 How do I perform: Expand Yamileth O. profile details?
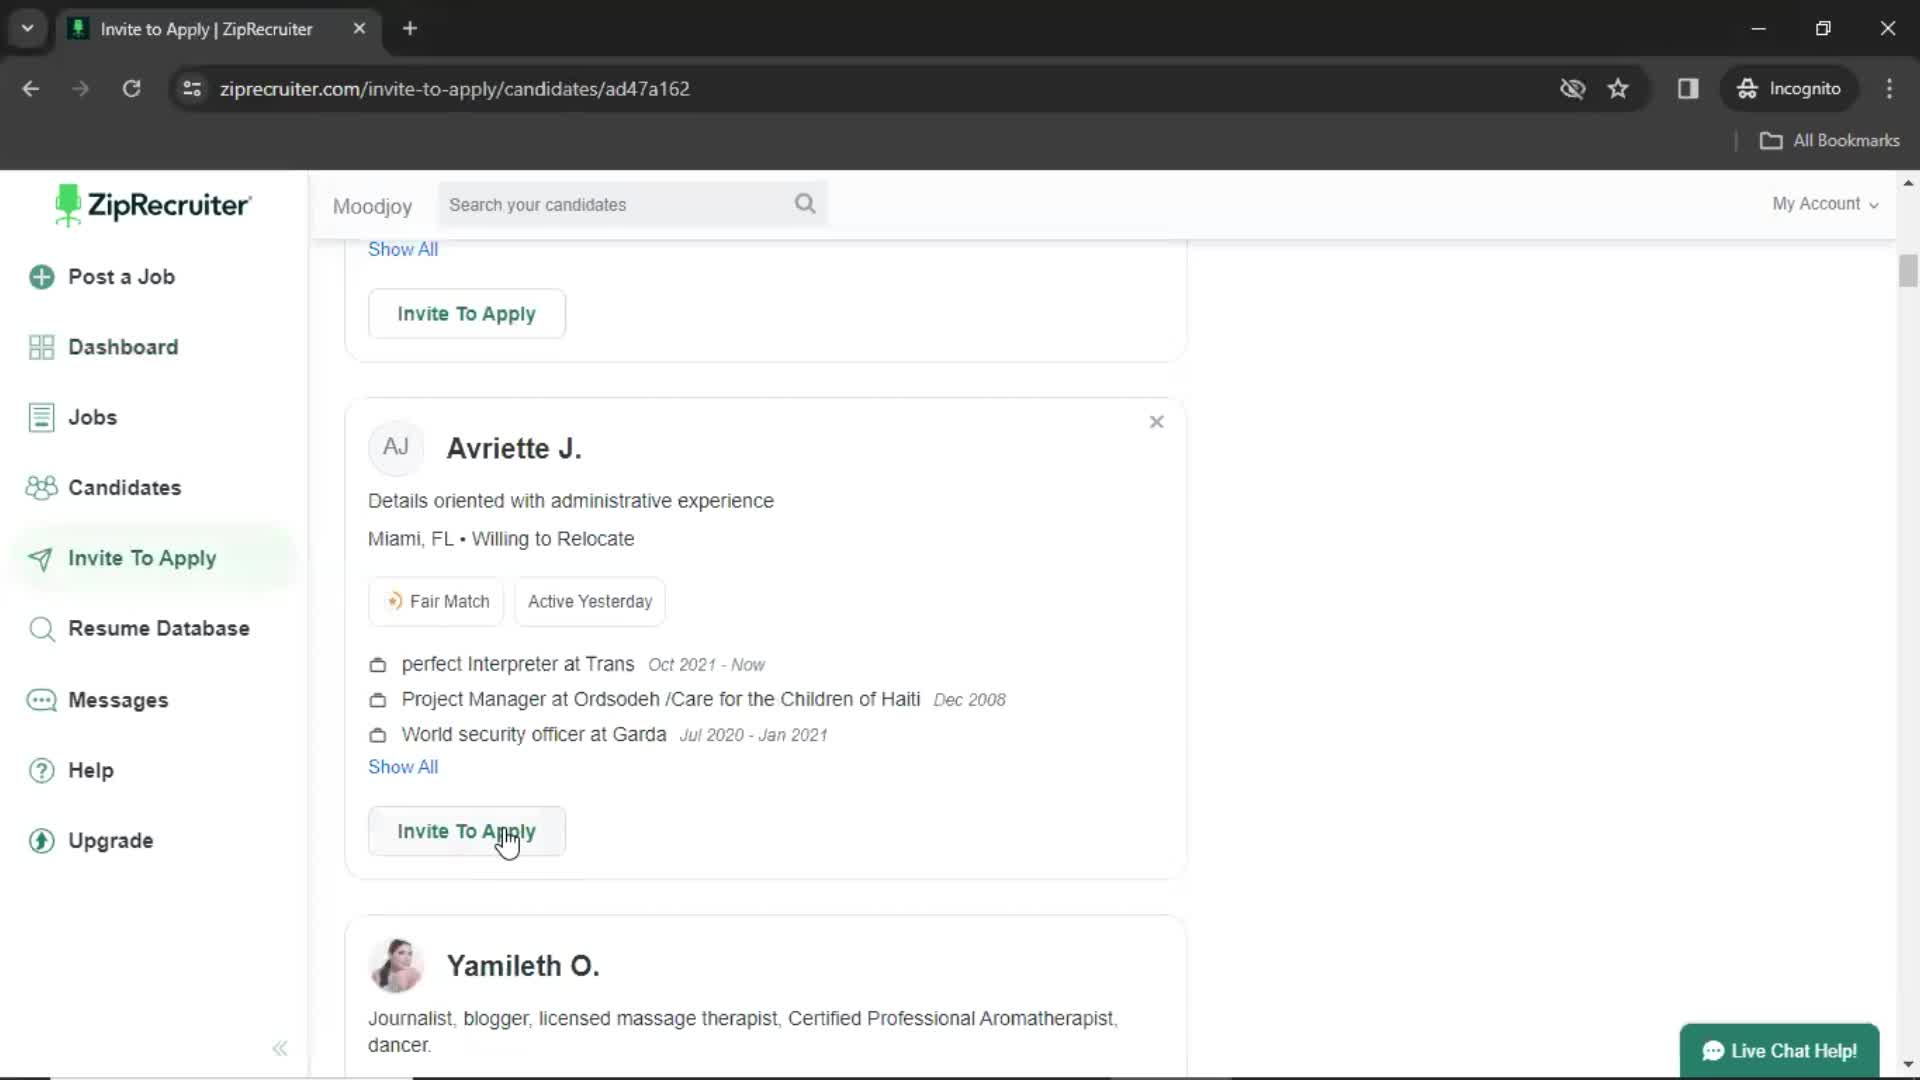tap(524, 965)
